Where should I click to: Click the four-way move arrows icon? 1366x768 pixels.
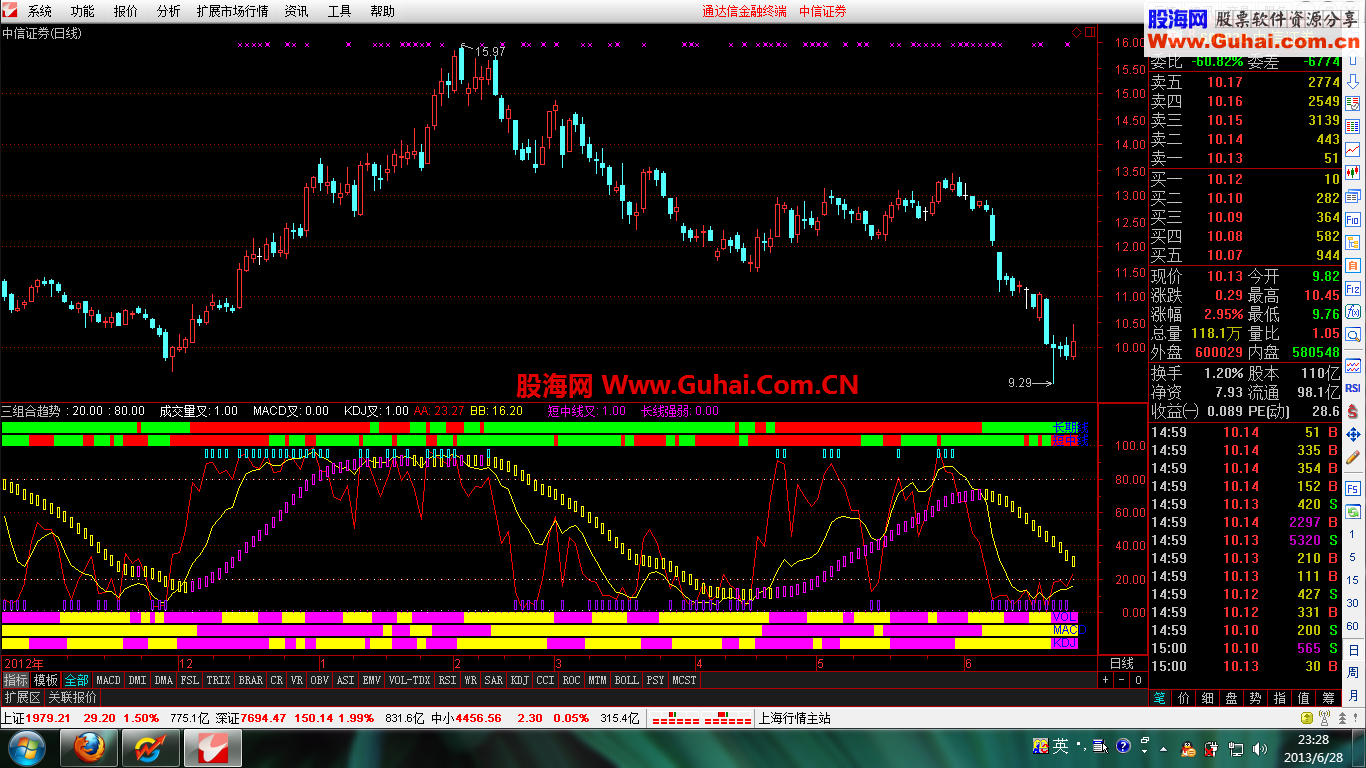(1352, 434)
